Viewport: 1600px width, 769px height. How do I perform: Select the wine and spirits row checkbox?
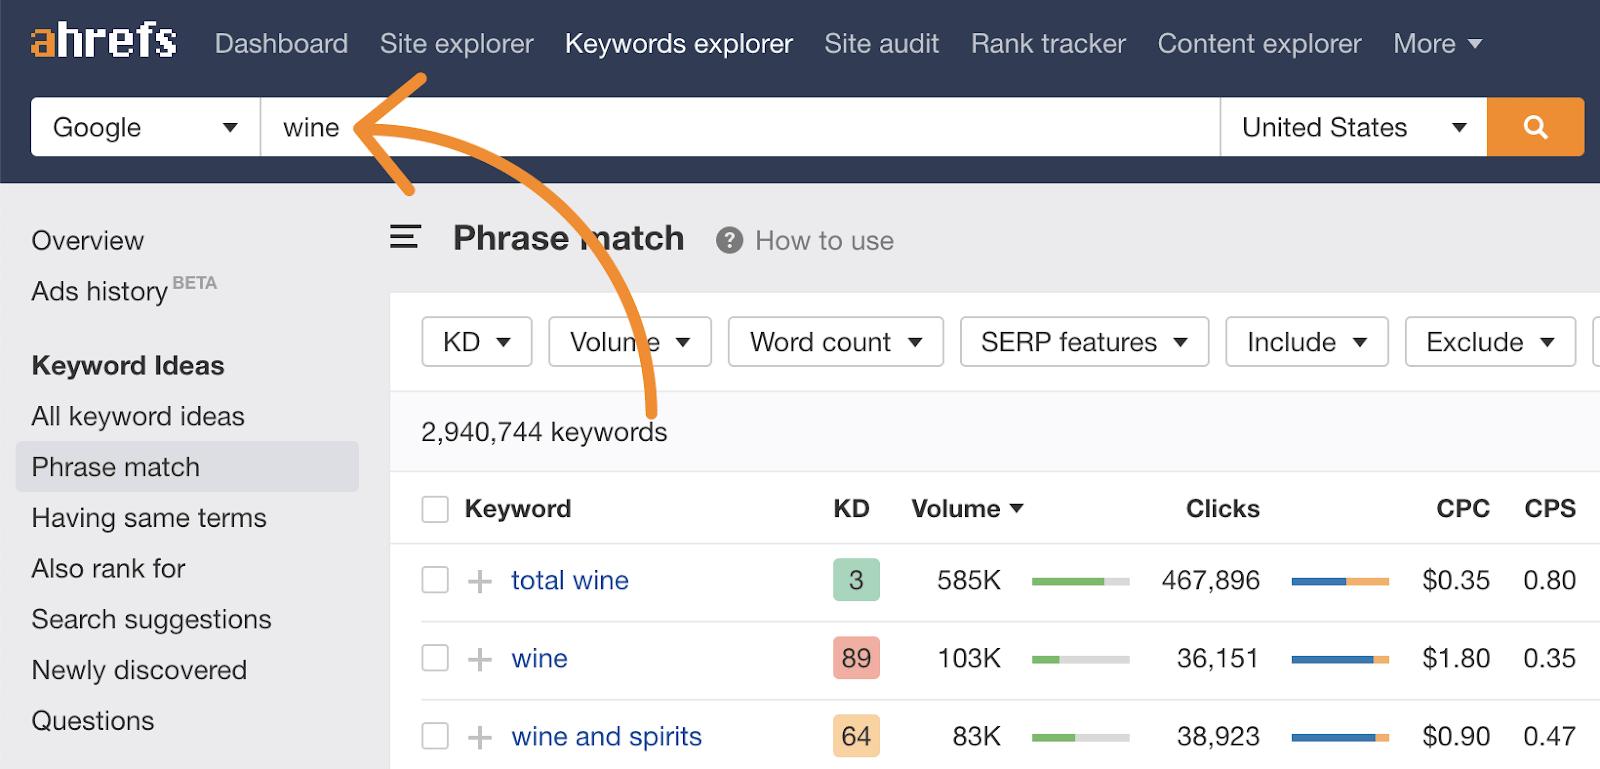[x=435, y=736]
